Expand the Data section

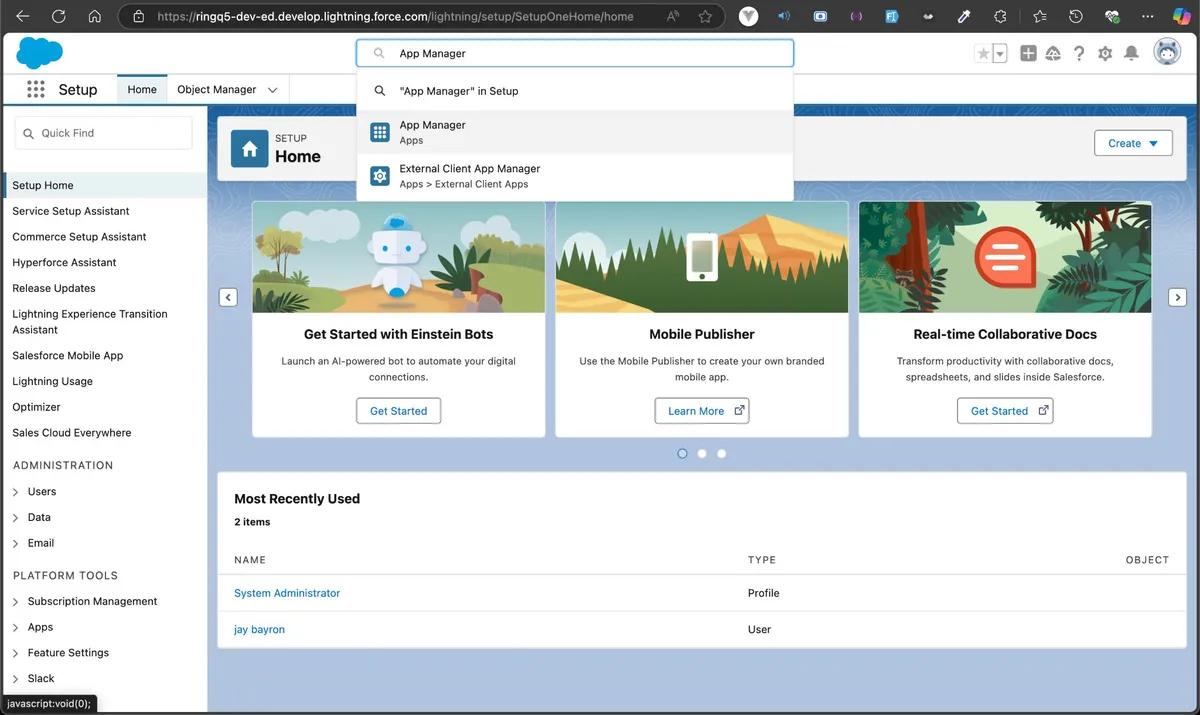pyautogui.click(x=15, y=518)
